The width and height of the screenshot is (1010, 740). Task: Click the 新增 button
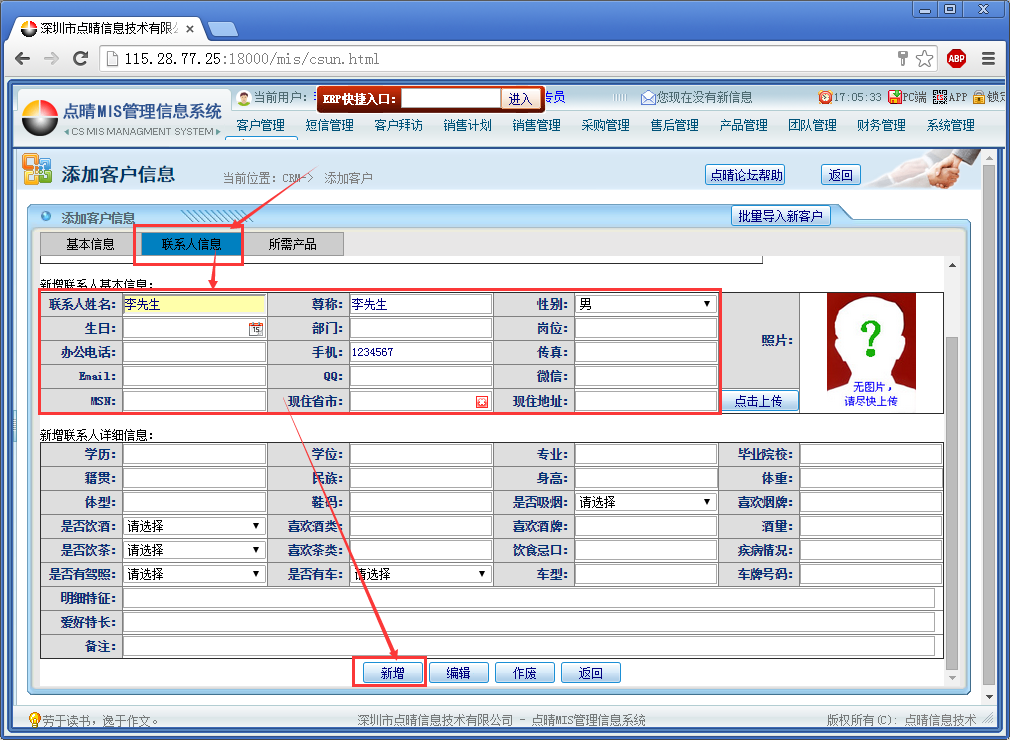391,673
